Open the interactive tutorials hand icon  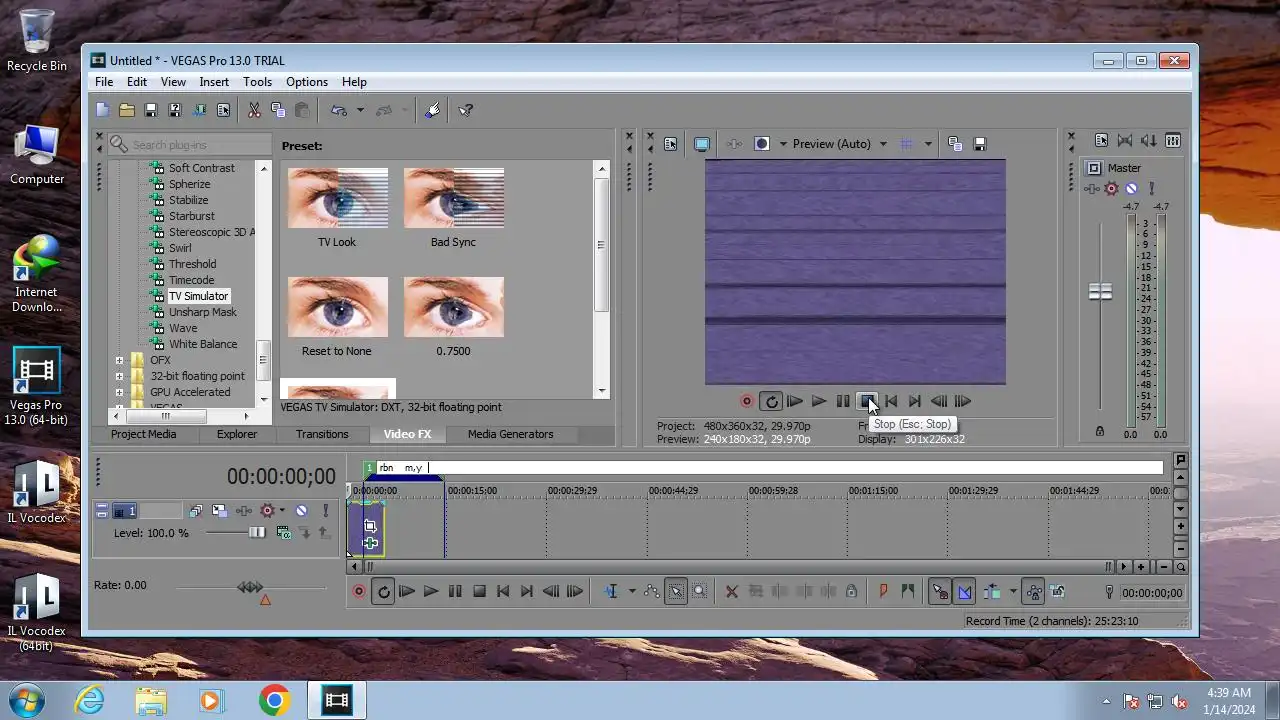pyautogui.click(x=432, y=110)
